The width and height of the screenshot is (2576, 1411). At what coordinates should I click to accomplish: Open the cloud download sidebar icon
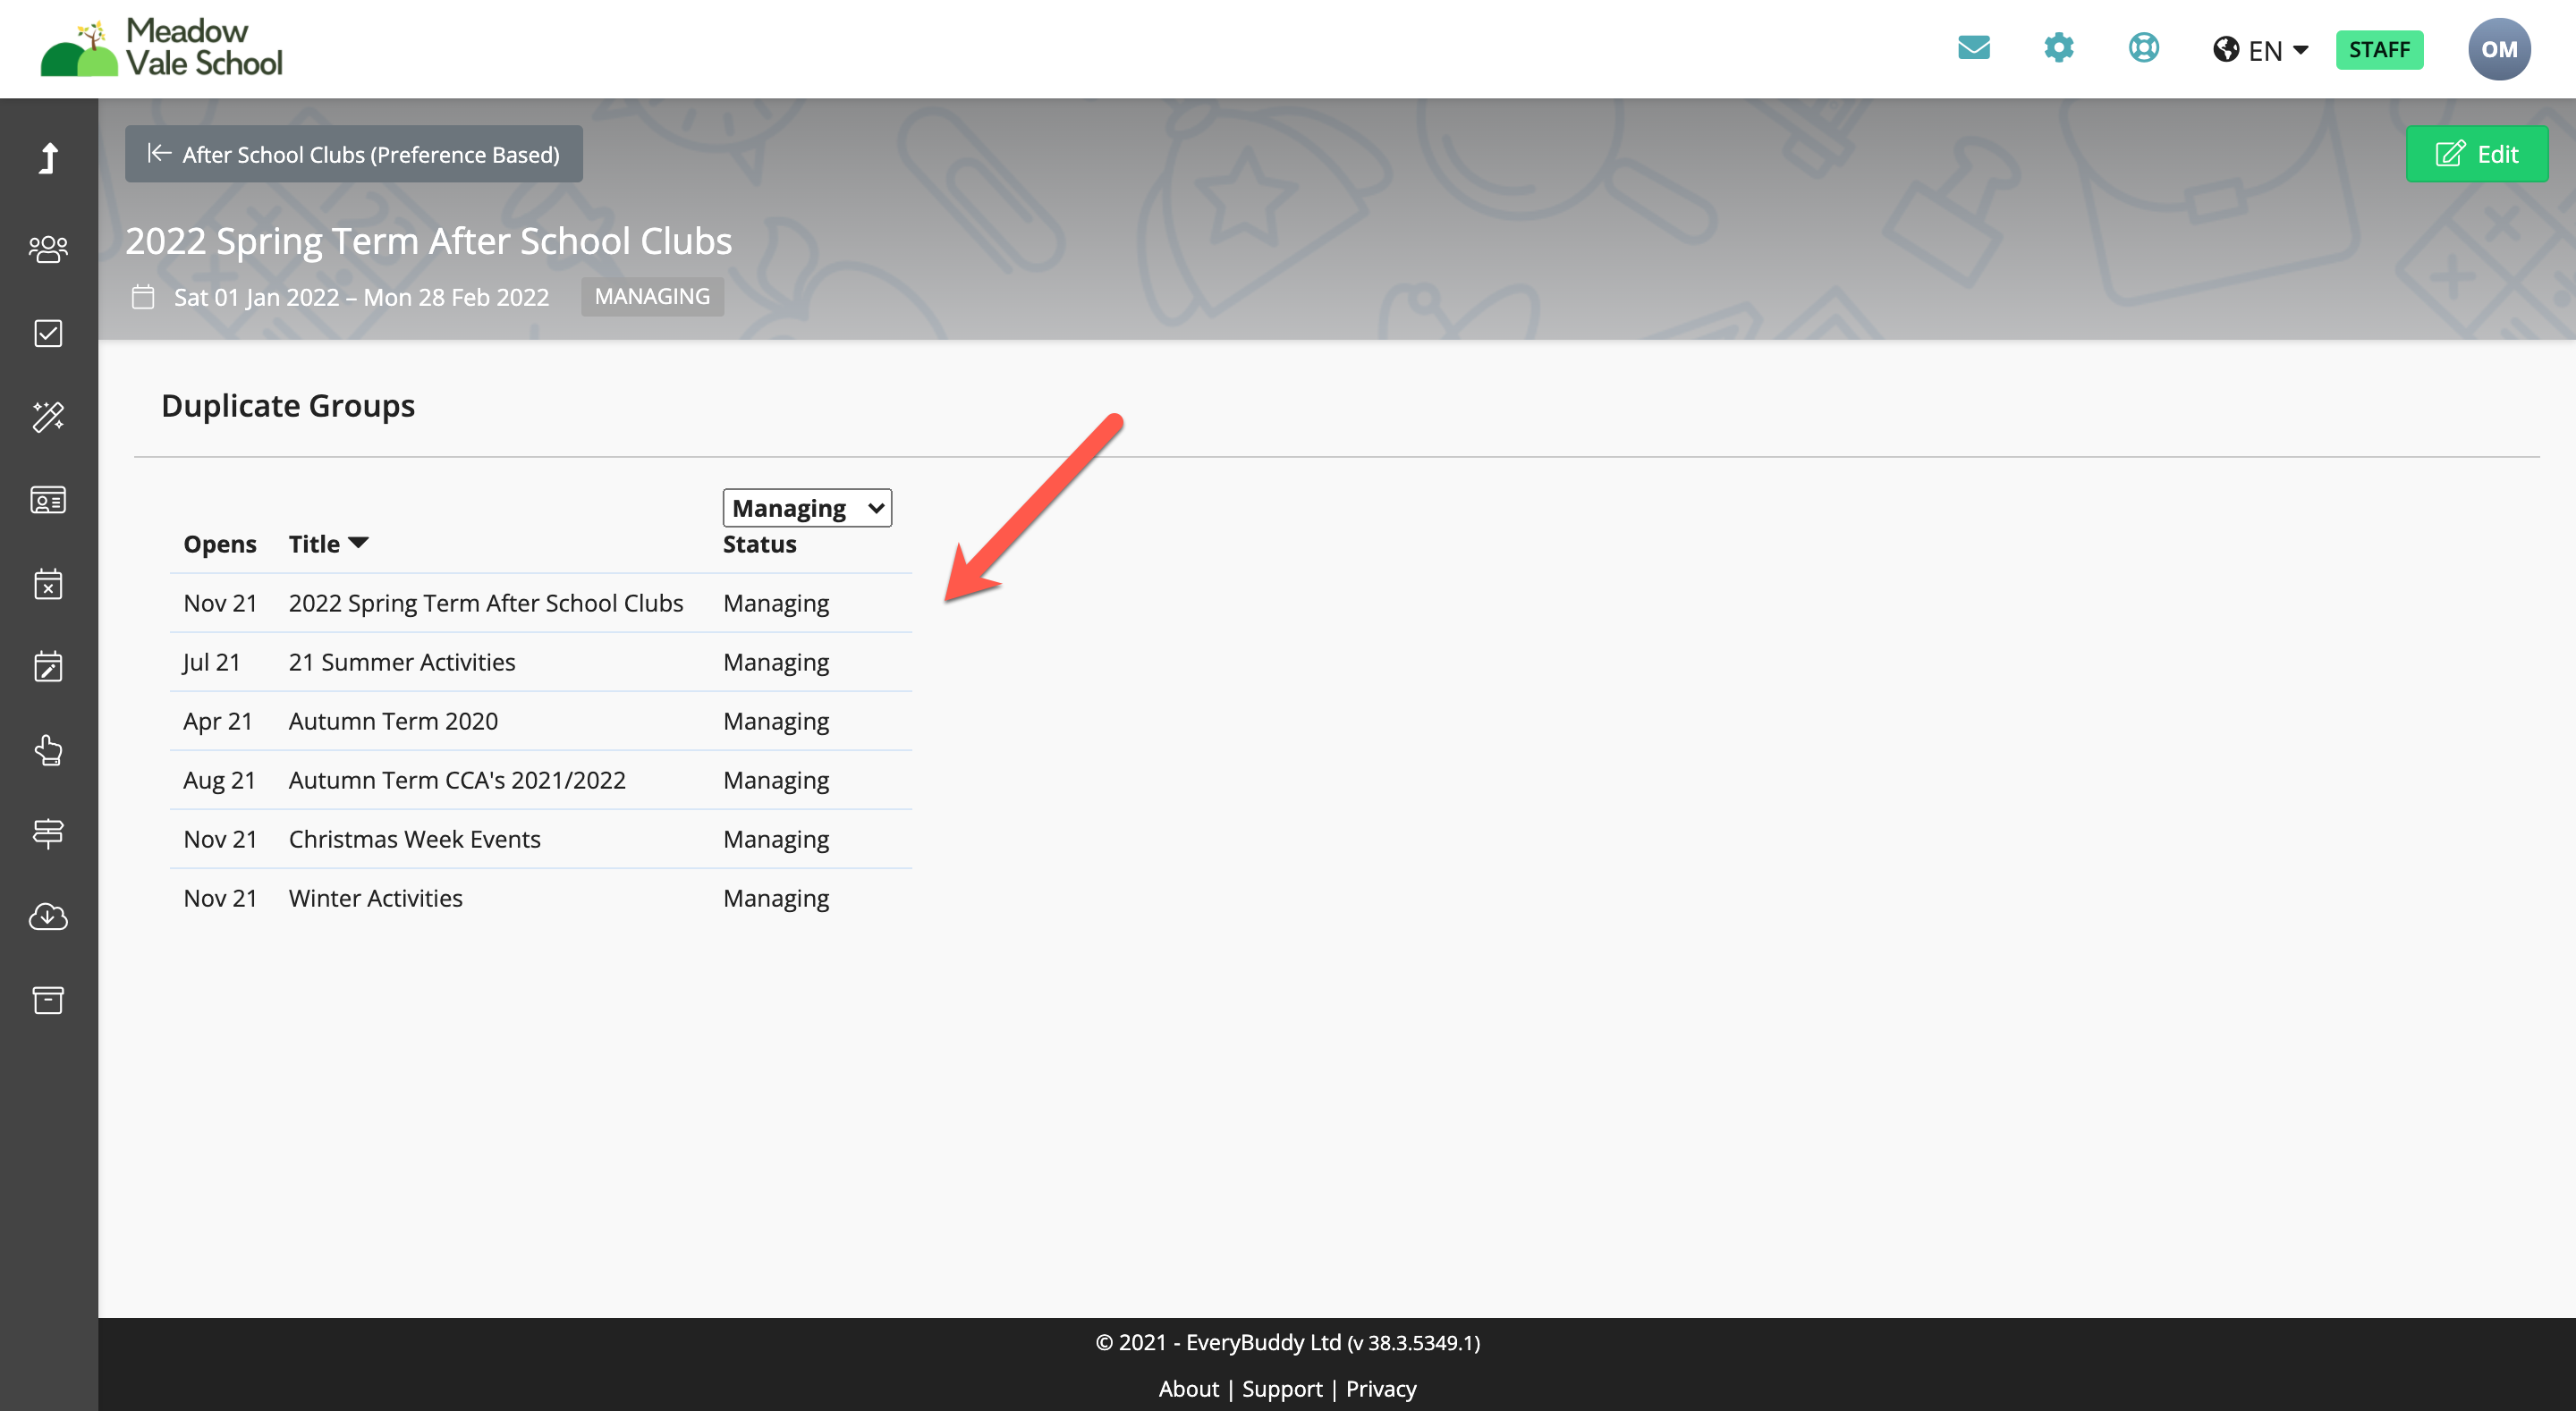48,916
